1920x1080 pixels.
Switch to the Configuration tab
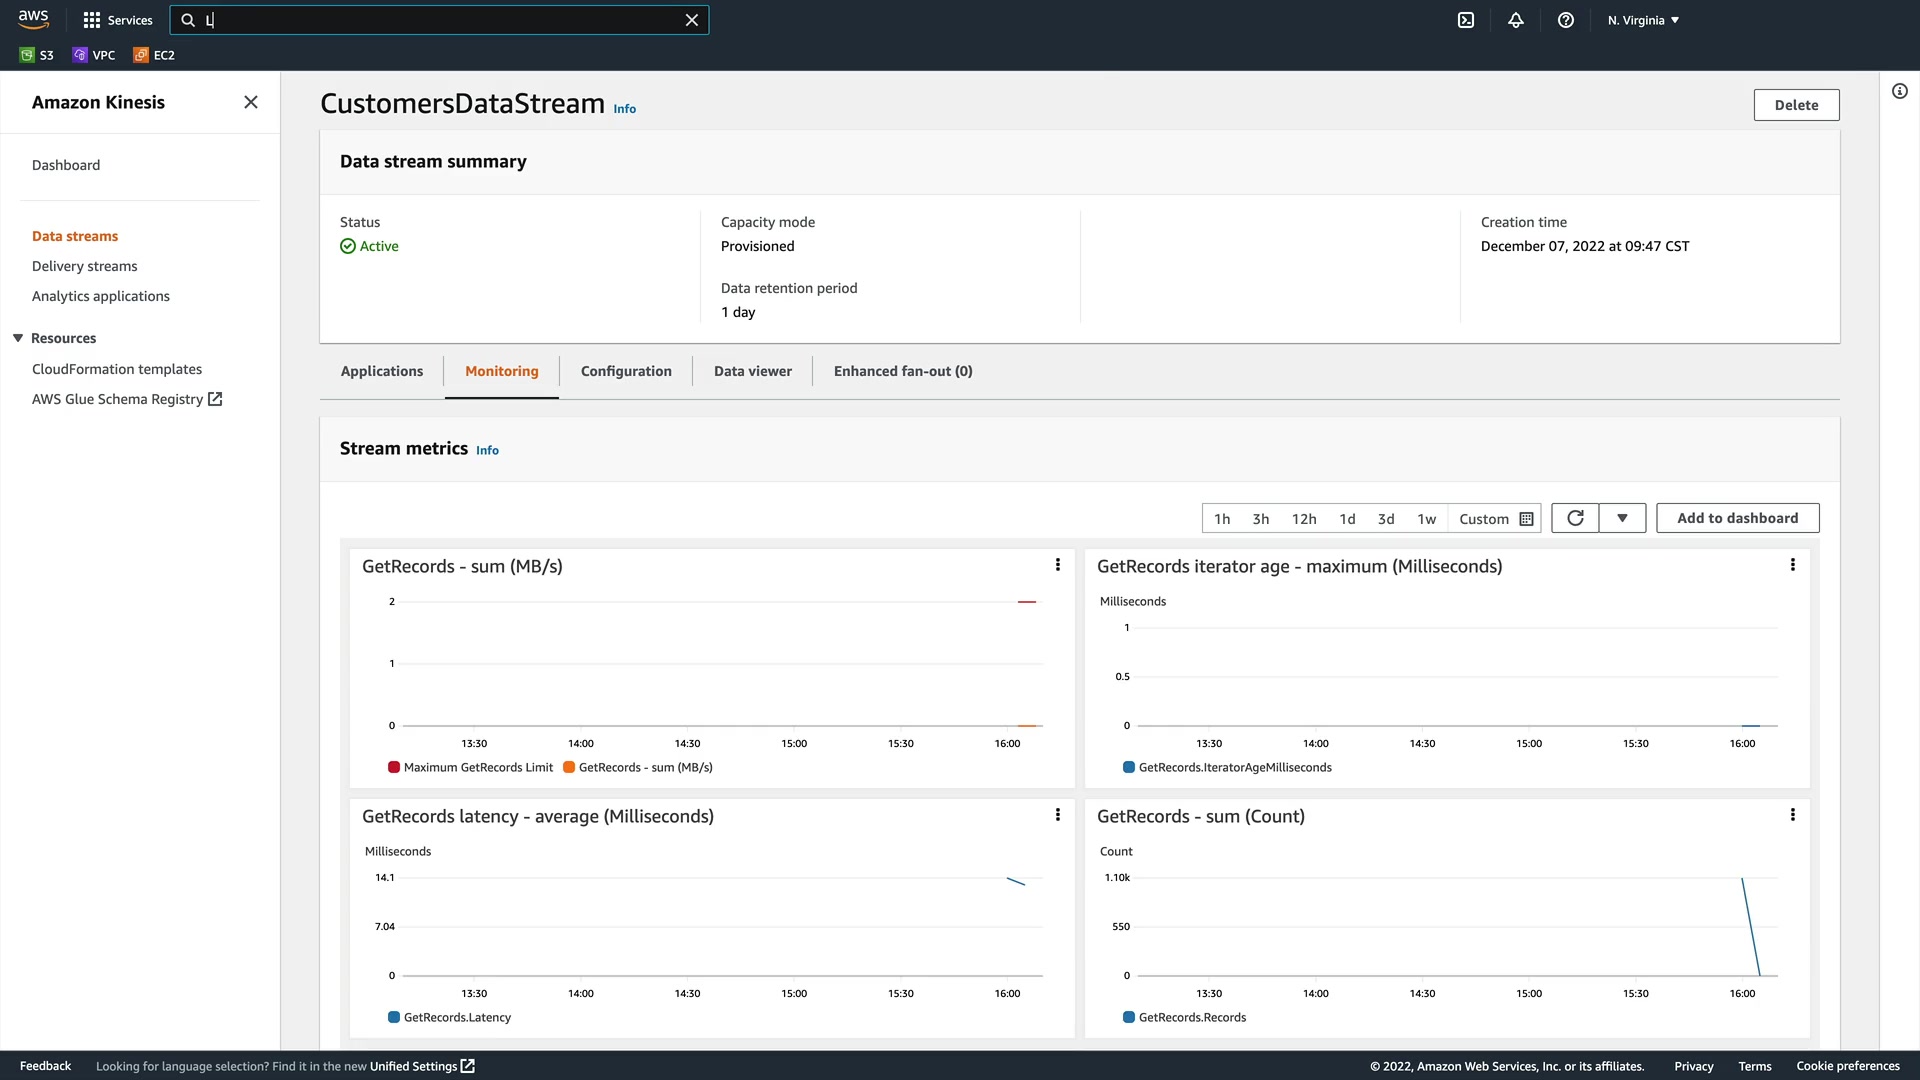pos(626,371)
